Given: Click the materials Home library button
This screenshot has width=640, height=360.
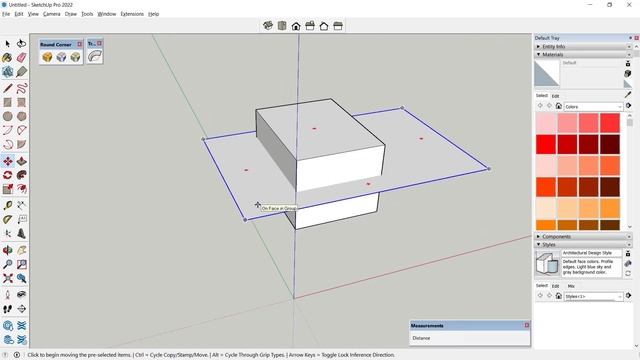Looking at the screenshot, I should tap(558, 106).
